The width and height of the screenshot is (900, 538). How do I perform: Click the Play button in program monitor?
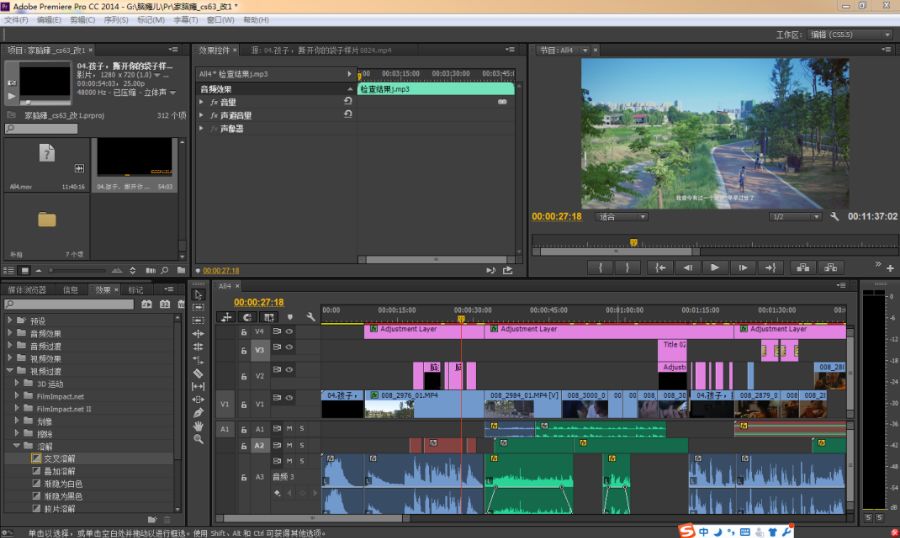coord(714,267)
